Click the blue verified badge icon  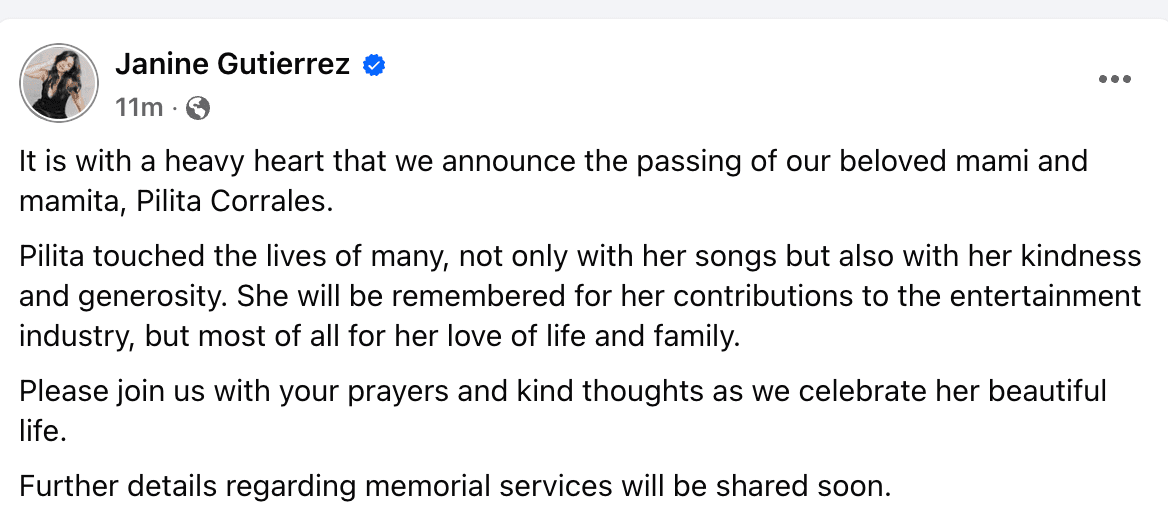tap(374, 66)
